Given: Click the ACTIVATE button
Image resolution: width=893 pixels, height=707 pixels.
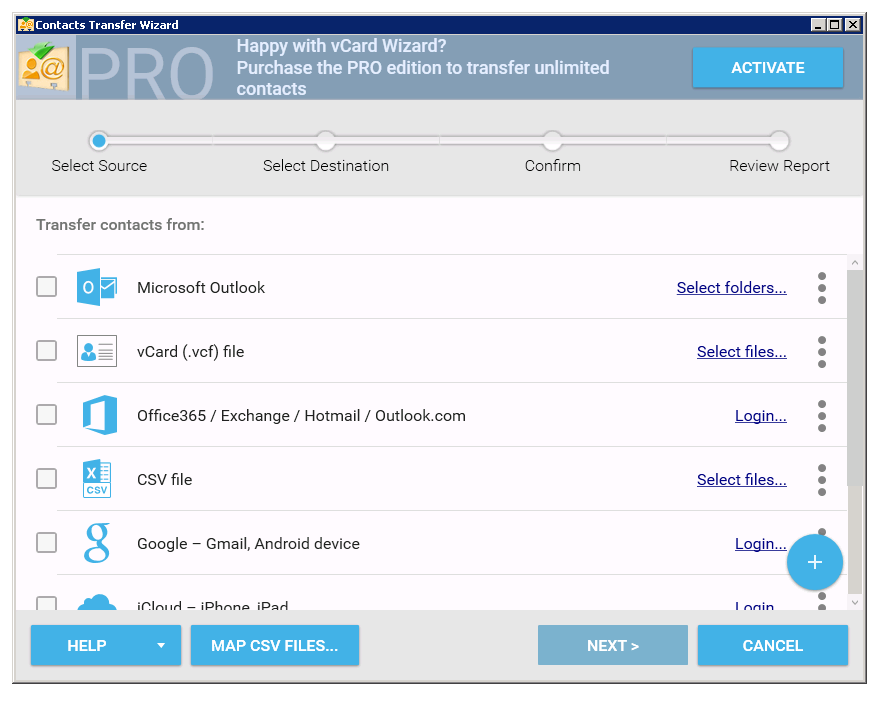Looking at the screenshot, I should tap(768, 67).
